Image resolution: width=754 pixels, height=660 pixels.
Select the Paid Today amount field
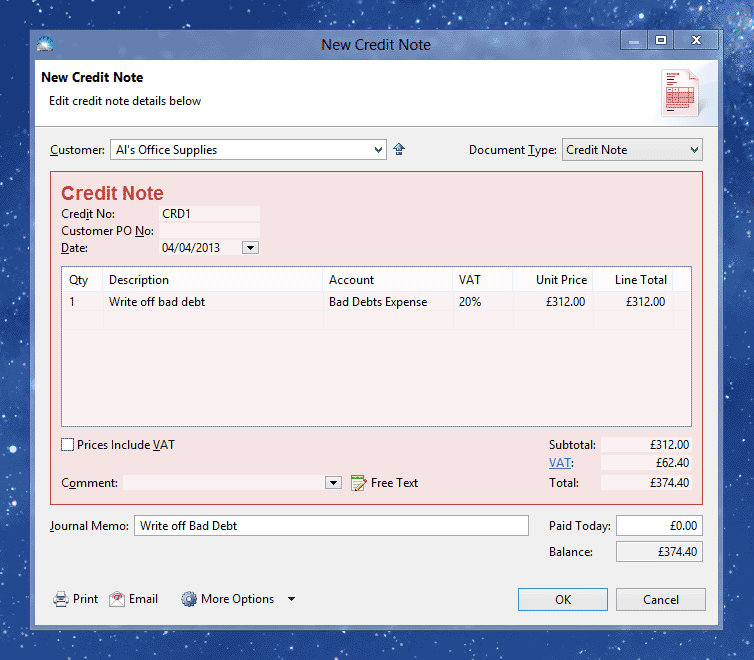[x=659, y=526]
